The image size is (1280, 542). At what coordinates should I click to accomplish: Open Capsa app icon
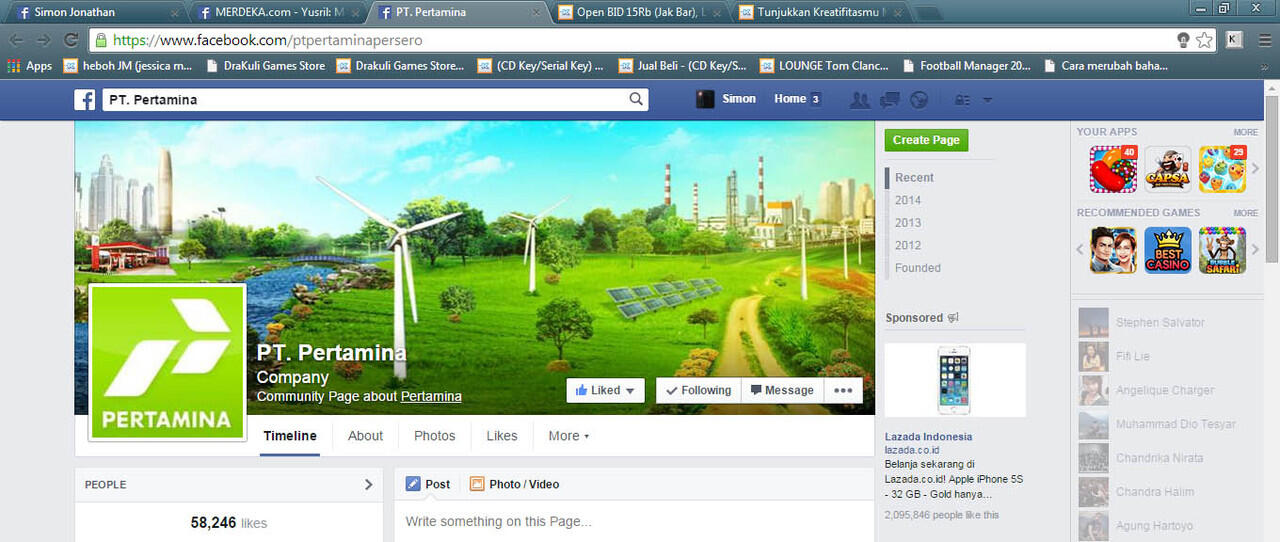(1167, 169)
